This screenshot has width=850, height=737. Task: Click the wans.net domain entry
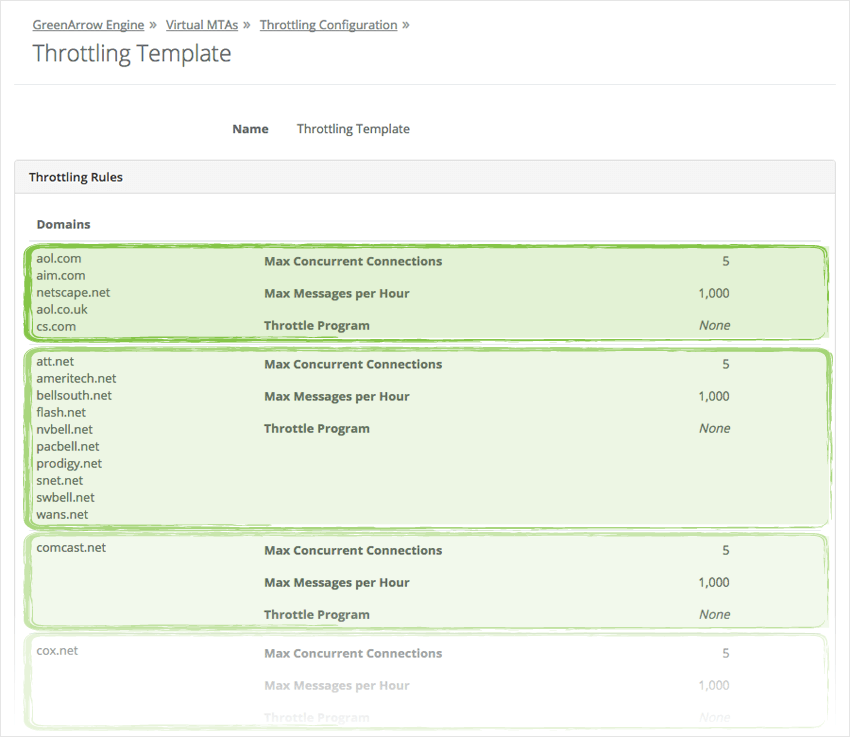(x=62, y=515)
